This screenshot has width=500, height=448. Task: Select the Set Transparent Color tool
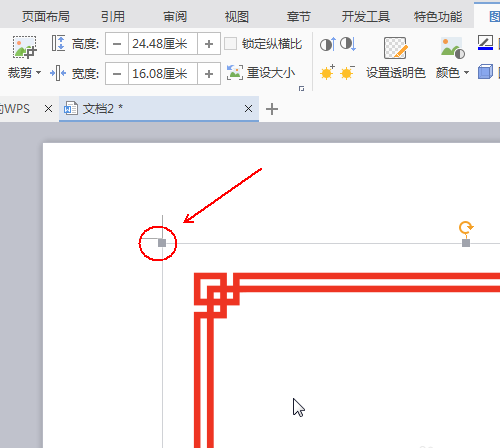click(395, 58)
